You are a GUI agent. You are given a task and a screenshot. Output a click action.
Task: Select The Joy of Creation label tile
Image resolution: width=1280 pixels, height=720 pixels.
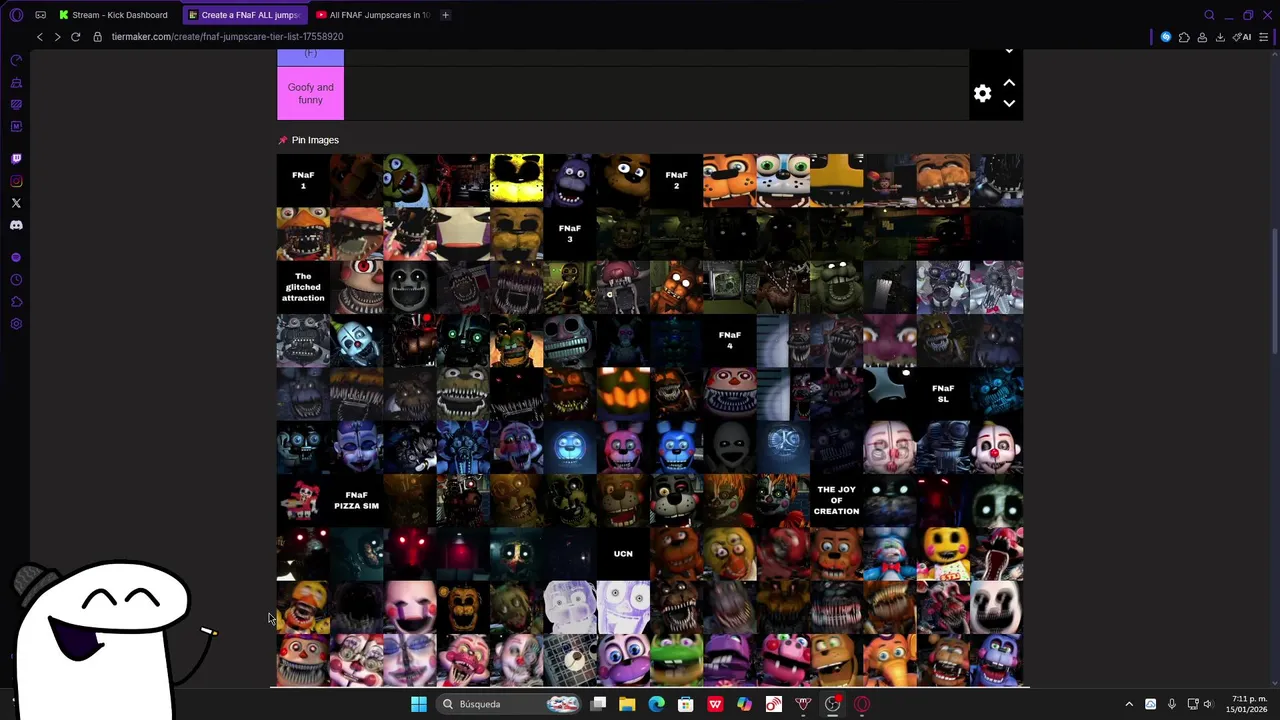(836, 500)
